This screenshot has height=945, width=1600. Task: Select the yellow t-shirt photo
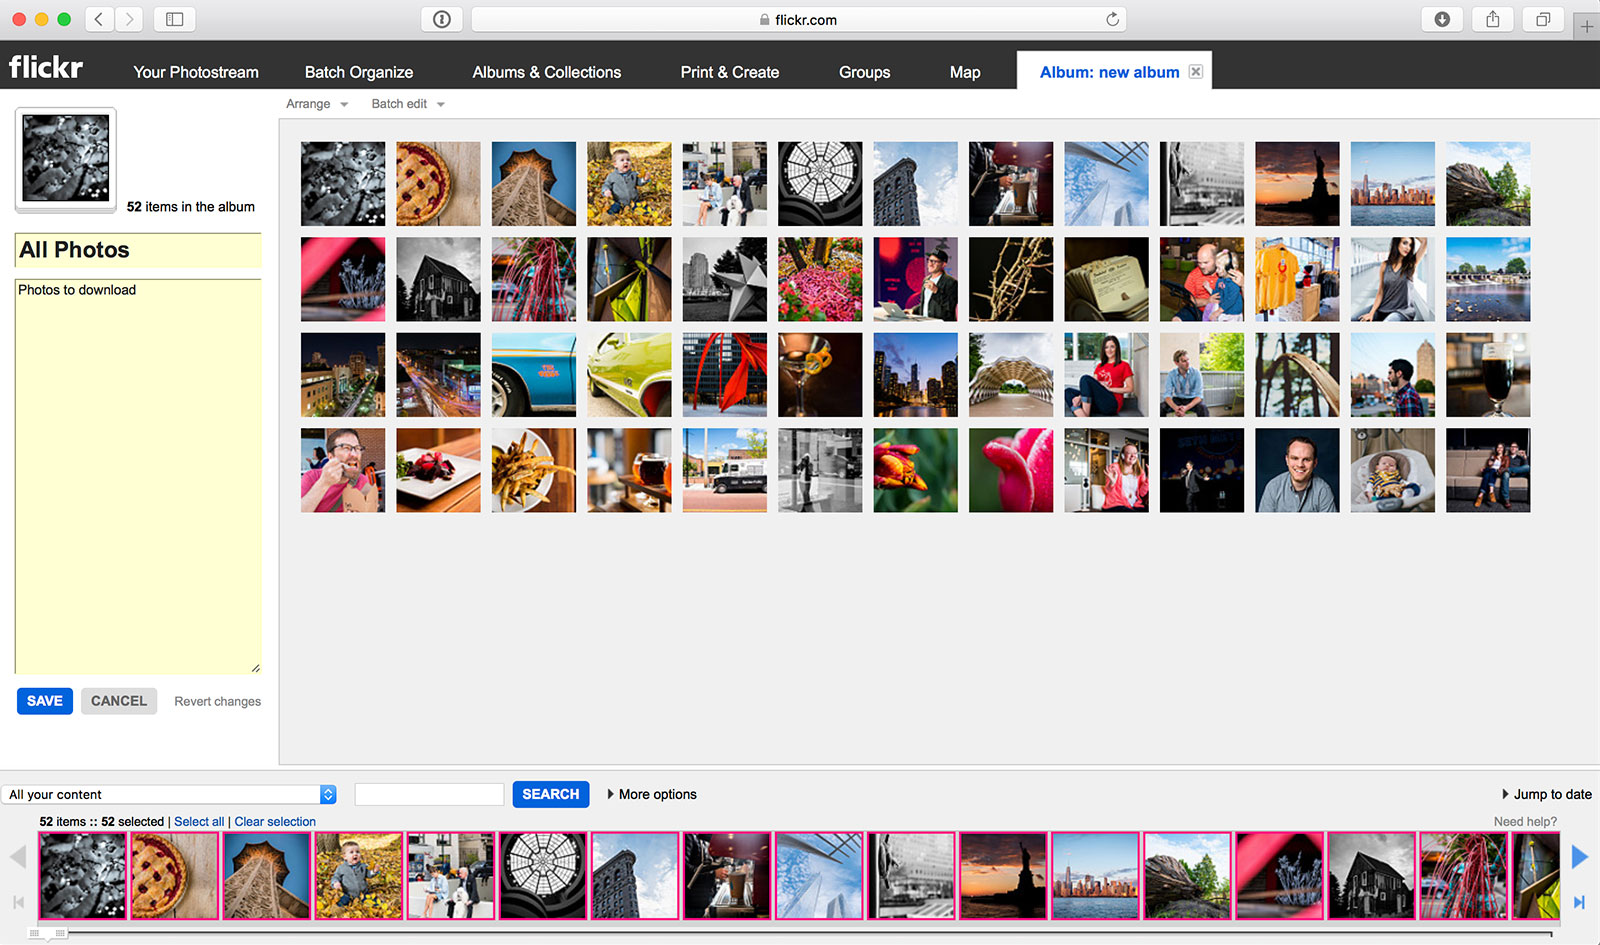tap(1297, 279)
